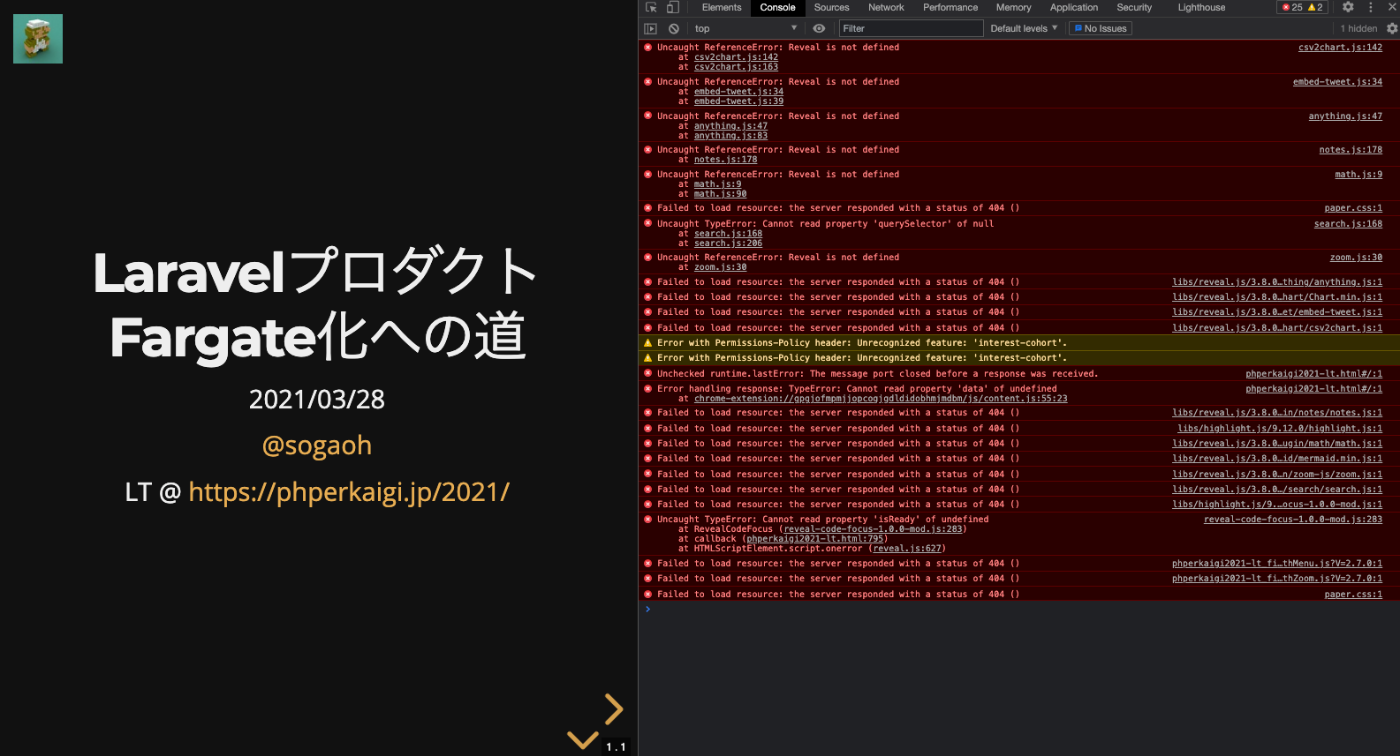Image resolution: width=1400 pixels, height=756 pixels.
Task: Click the 'querySelector' of null TypeError message
Action: click(x=825, y=224)
